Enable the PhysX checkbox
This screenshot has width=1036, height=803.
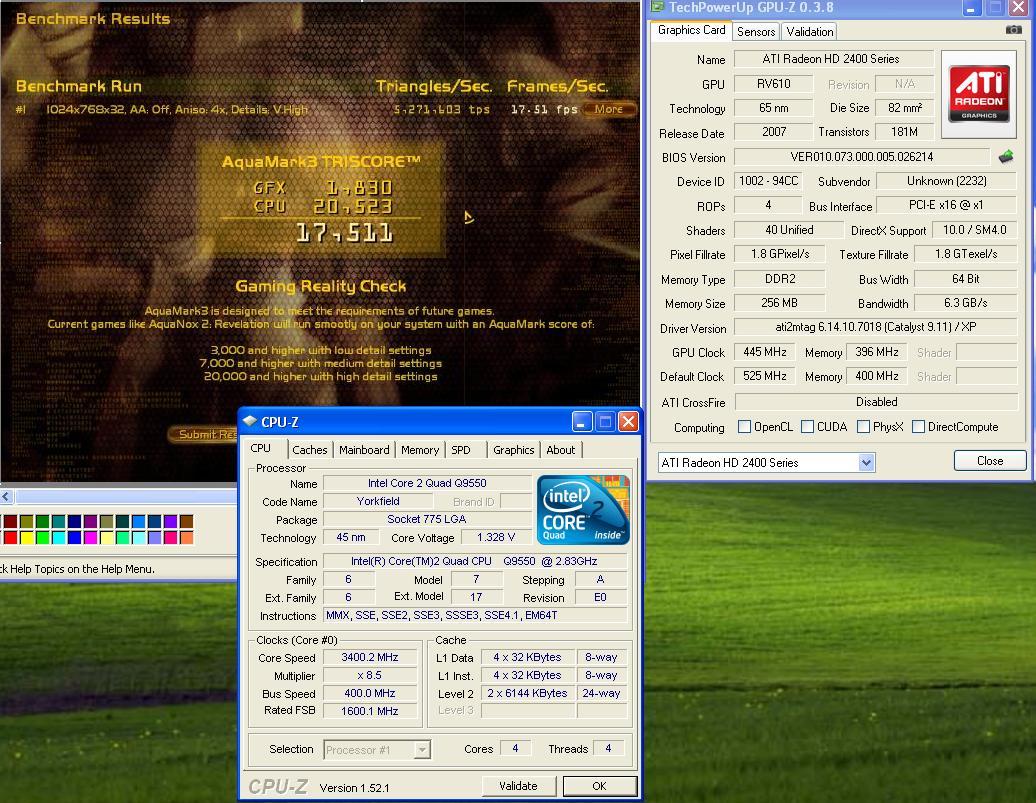coord(863,427)
